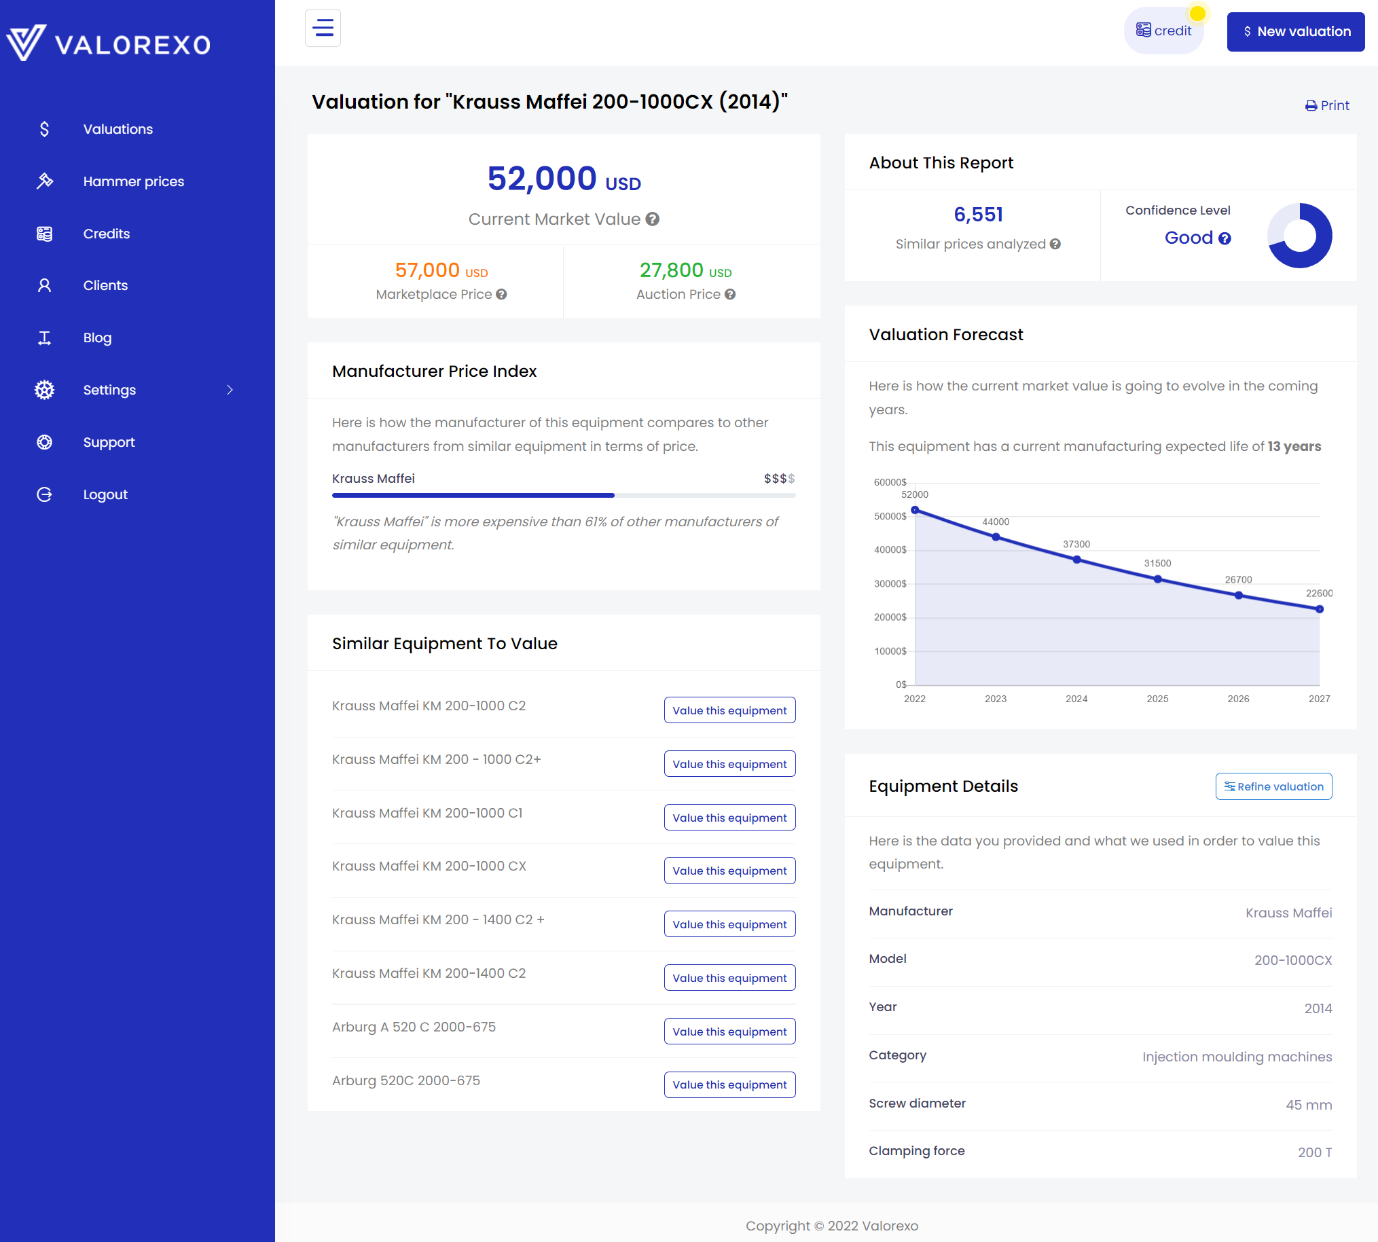
Task: Click the 27,800 USD auction price
Action: 686,270
